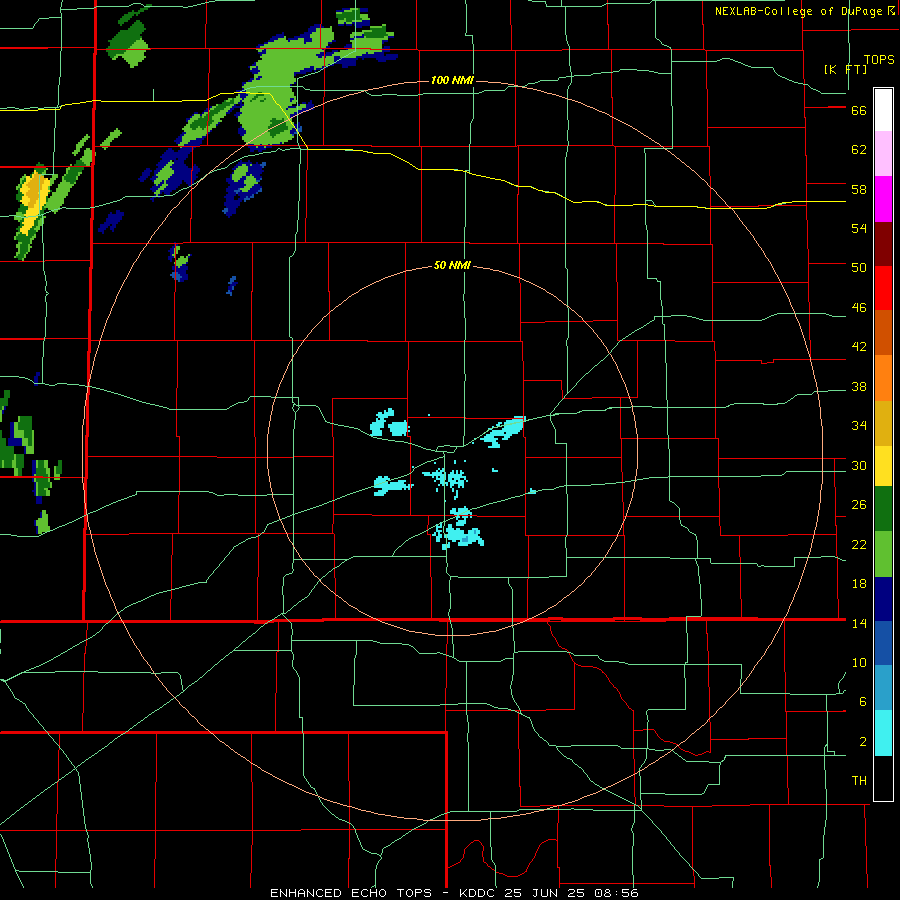Click the '[K FT]' units label
900x900 pixels.
pos(845,69)
